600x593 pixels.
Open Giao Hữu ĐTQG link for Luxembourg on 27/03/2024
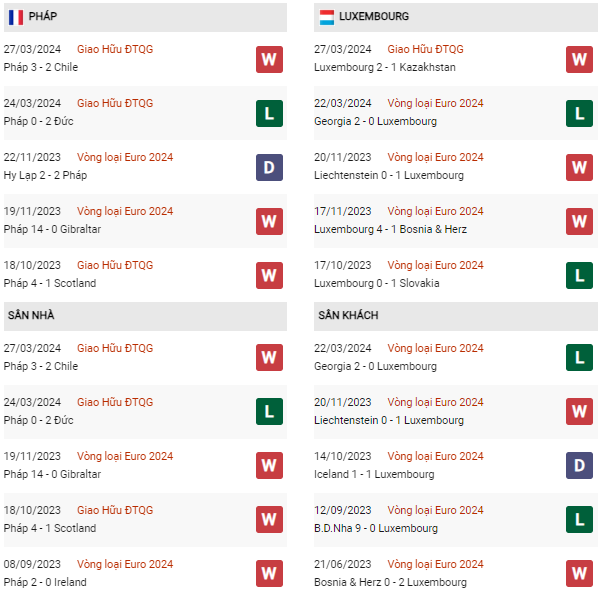click(x=425, y=49)
